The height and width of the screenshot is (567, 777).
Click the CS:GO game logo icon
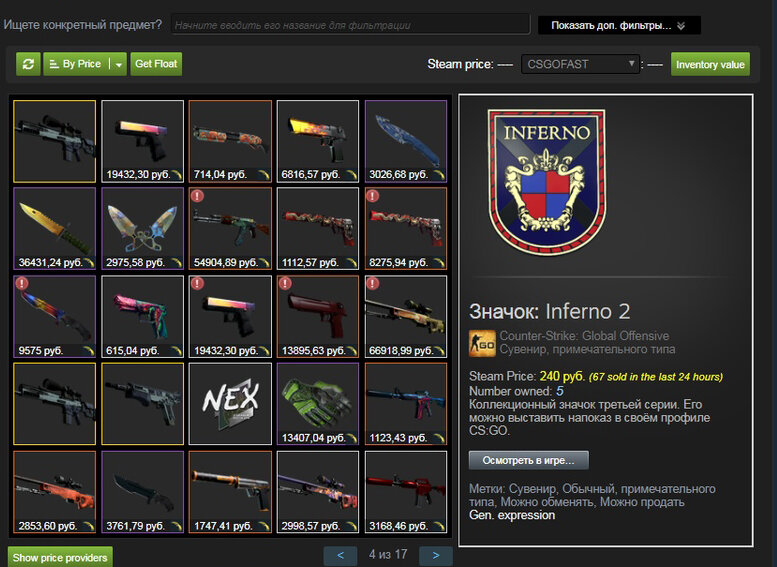click(482, 343)
